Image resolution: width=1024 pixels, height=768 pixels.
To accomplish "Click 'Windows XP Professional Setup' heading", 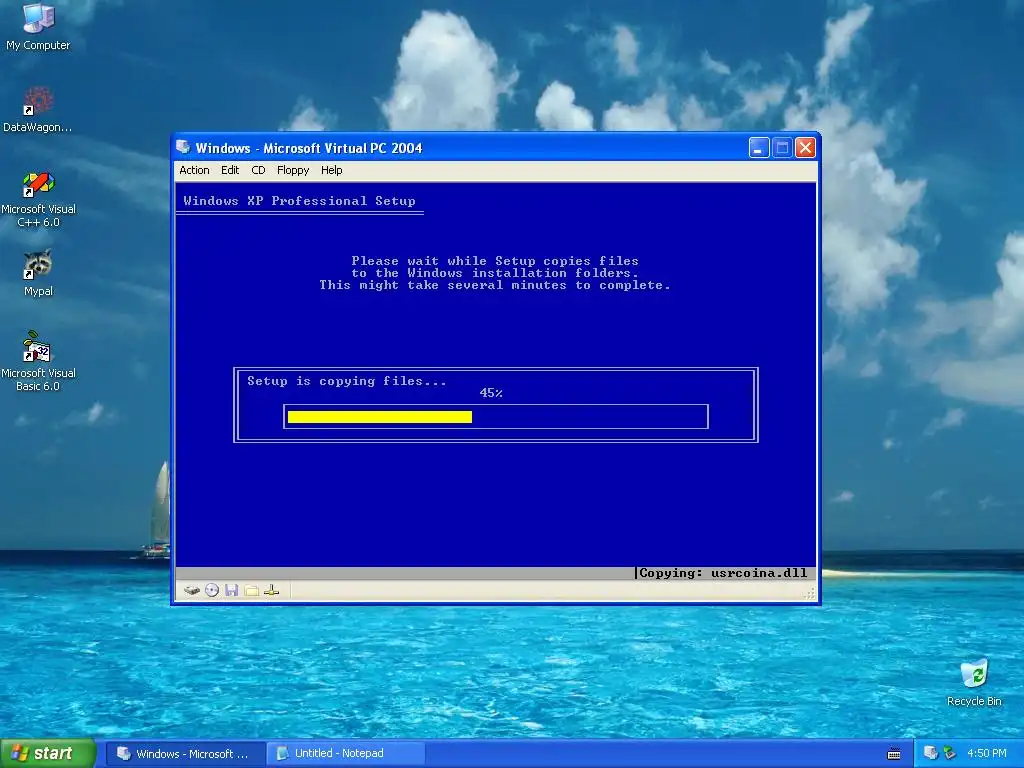I will pos(299,200).
